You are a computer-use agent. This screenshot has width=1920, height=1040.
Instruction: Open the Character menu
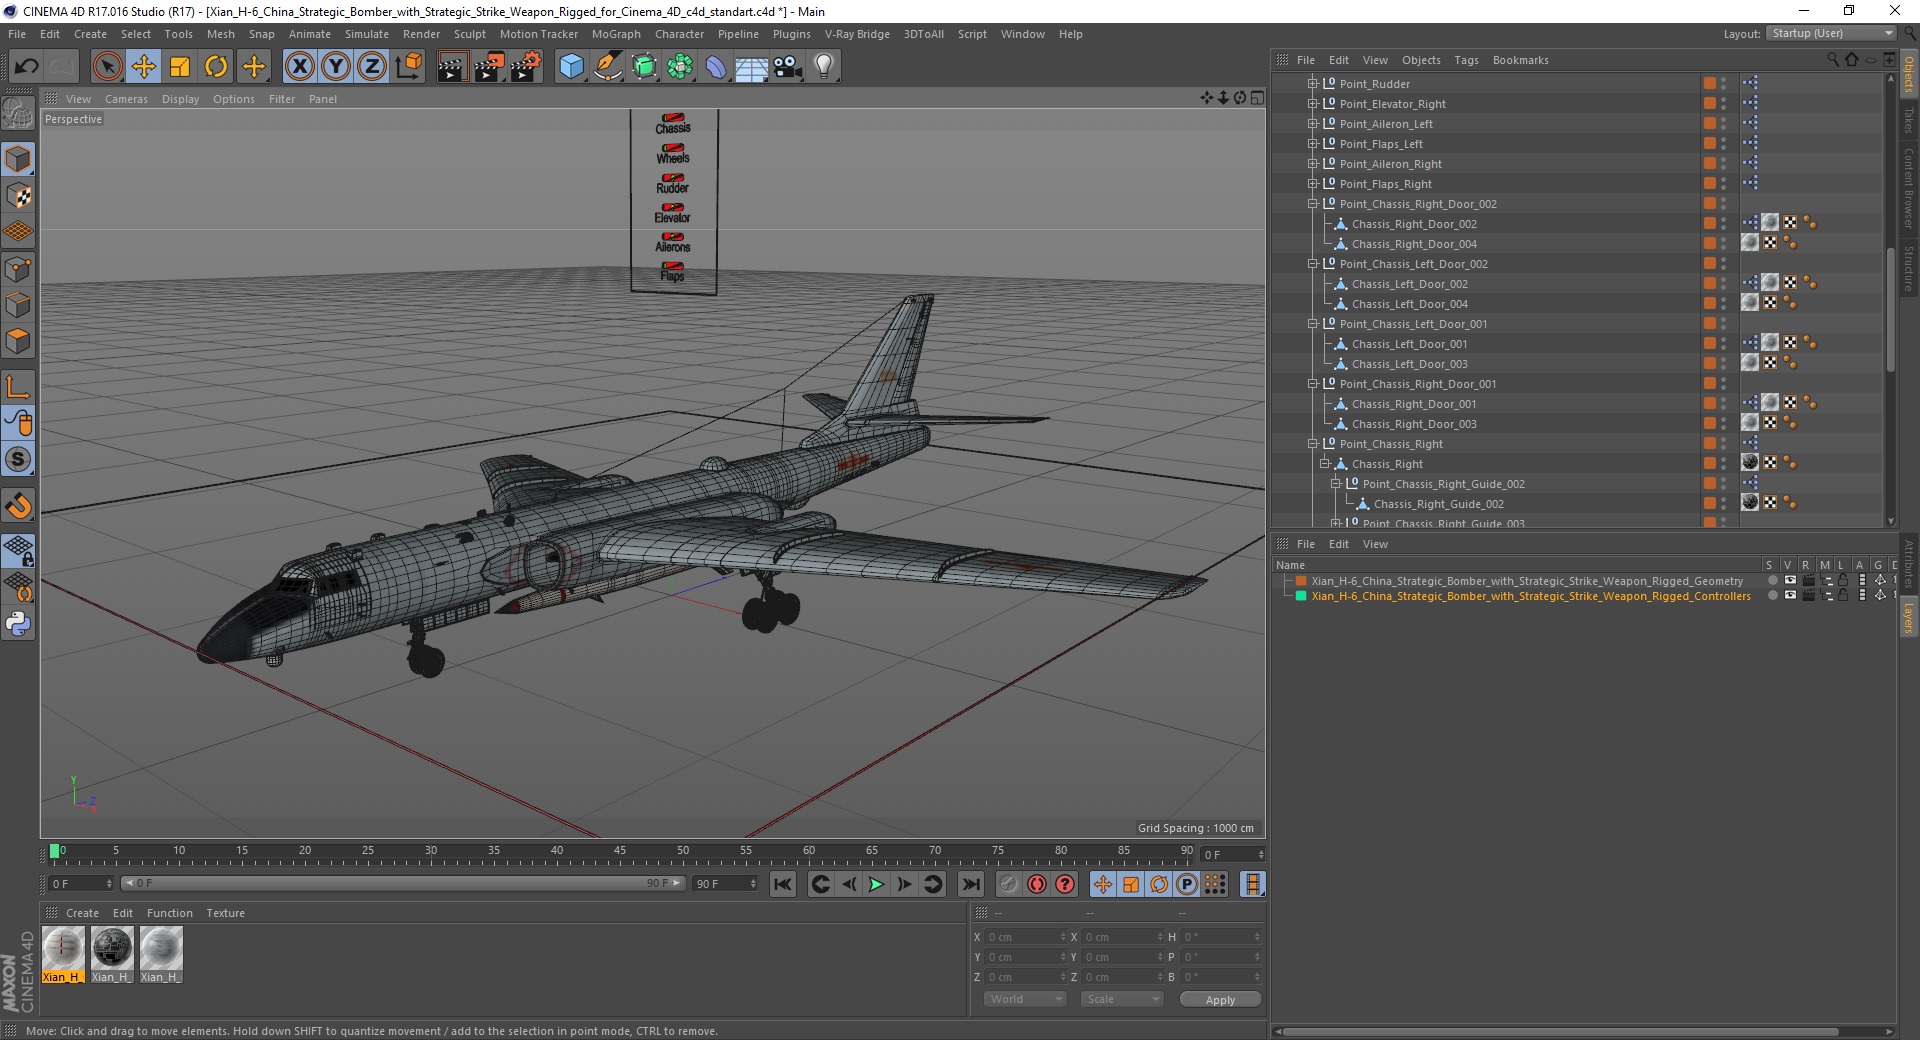[680, 34]
